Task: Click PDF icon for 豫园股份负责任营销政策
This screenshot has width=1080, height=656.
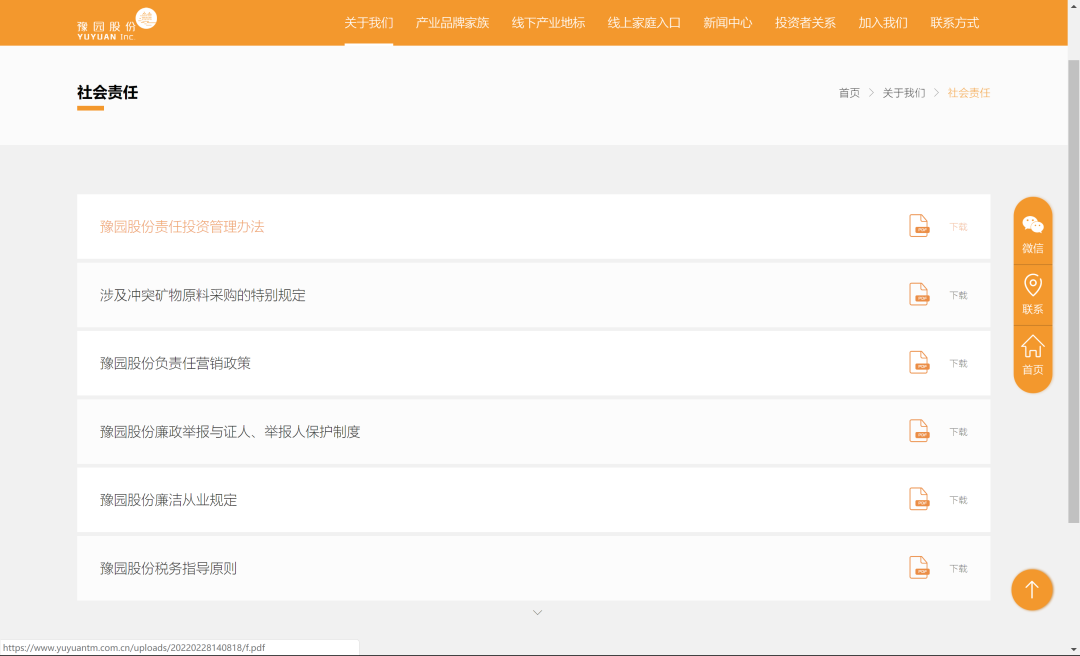Action: click(x=919, y=362)
